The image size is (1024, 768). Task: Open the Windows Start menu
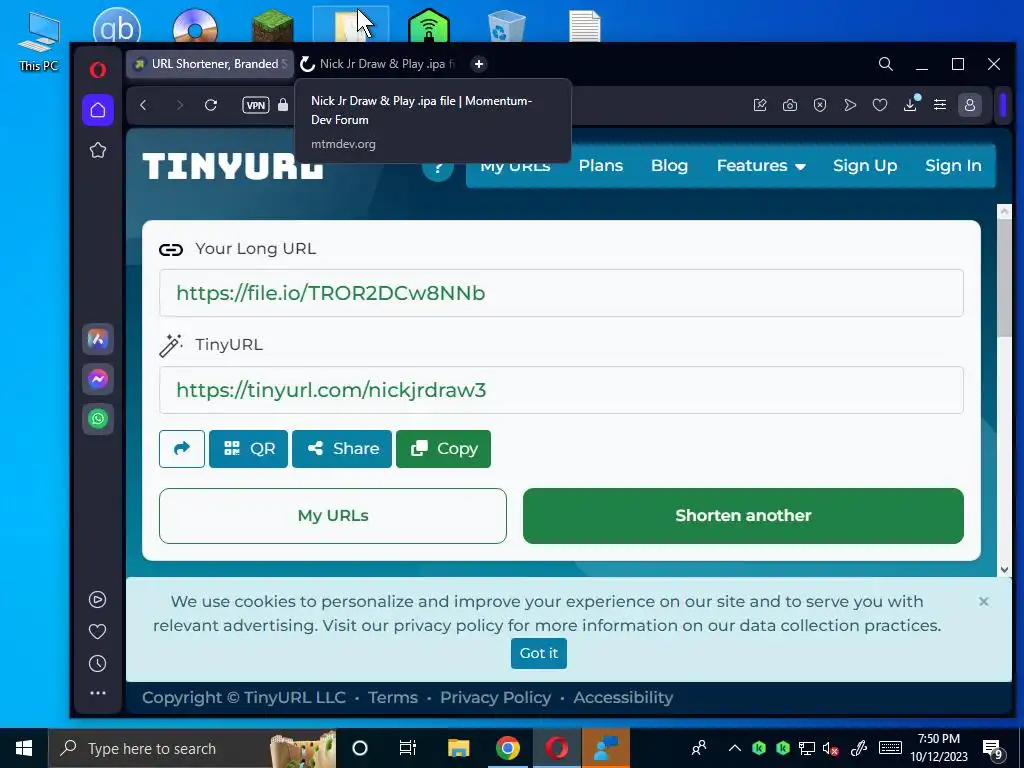tap(24, 748)
